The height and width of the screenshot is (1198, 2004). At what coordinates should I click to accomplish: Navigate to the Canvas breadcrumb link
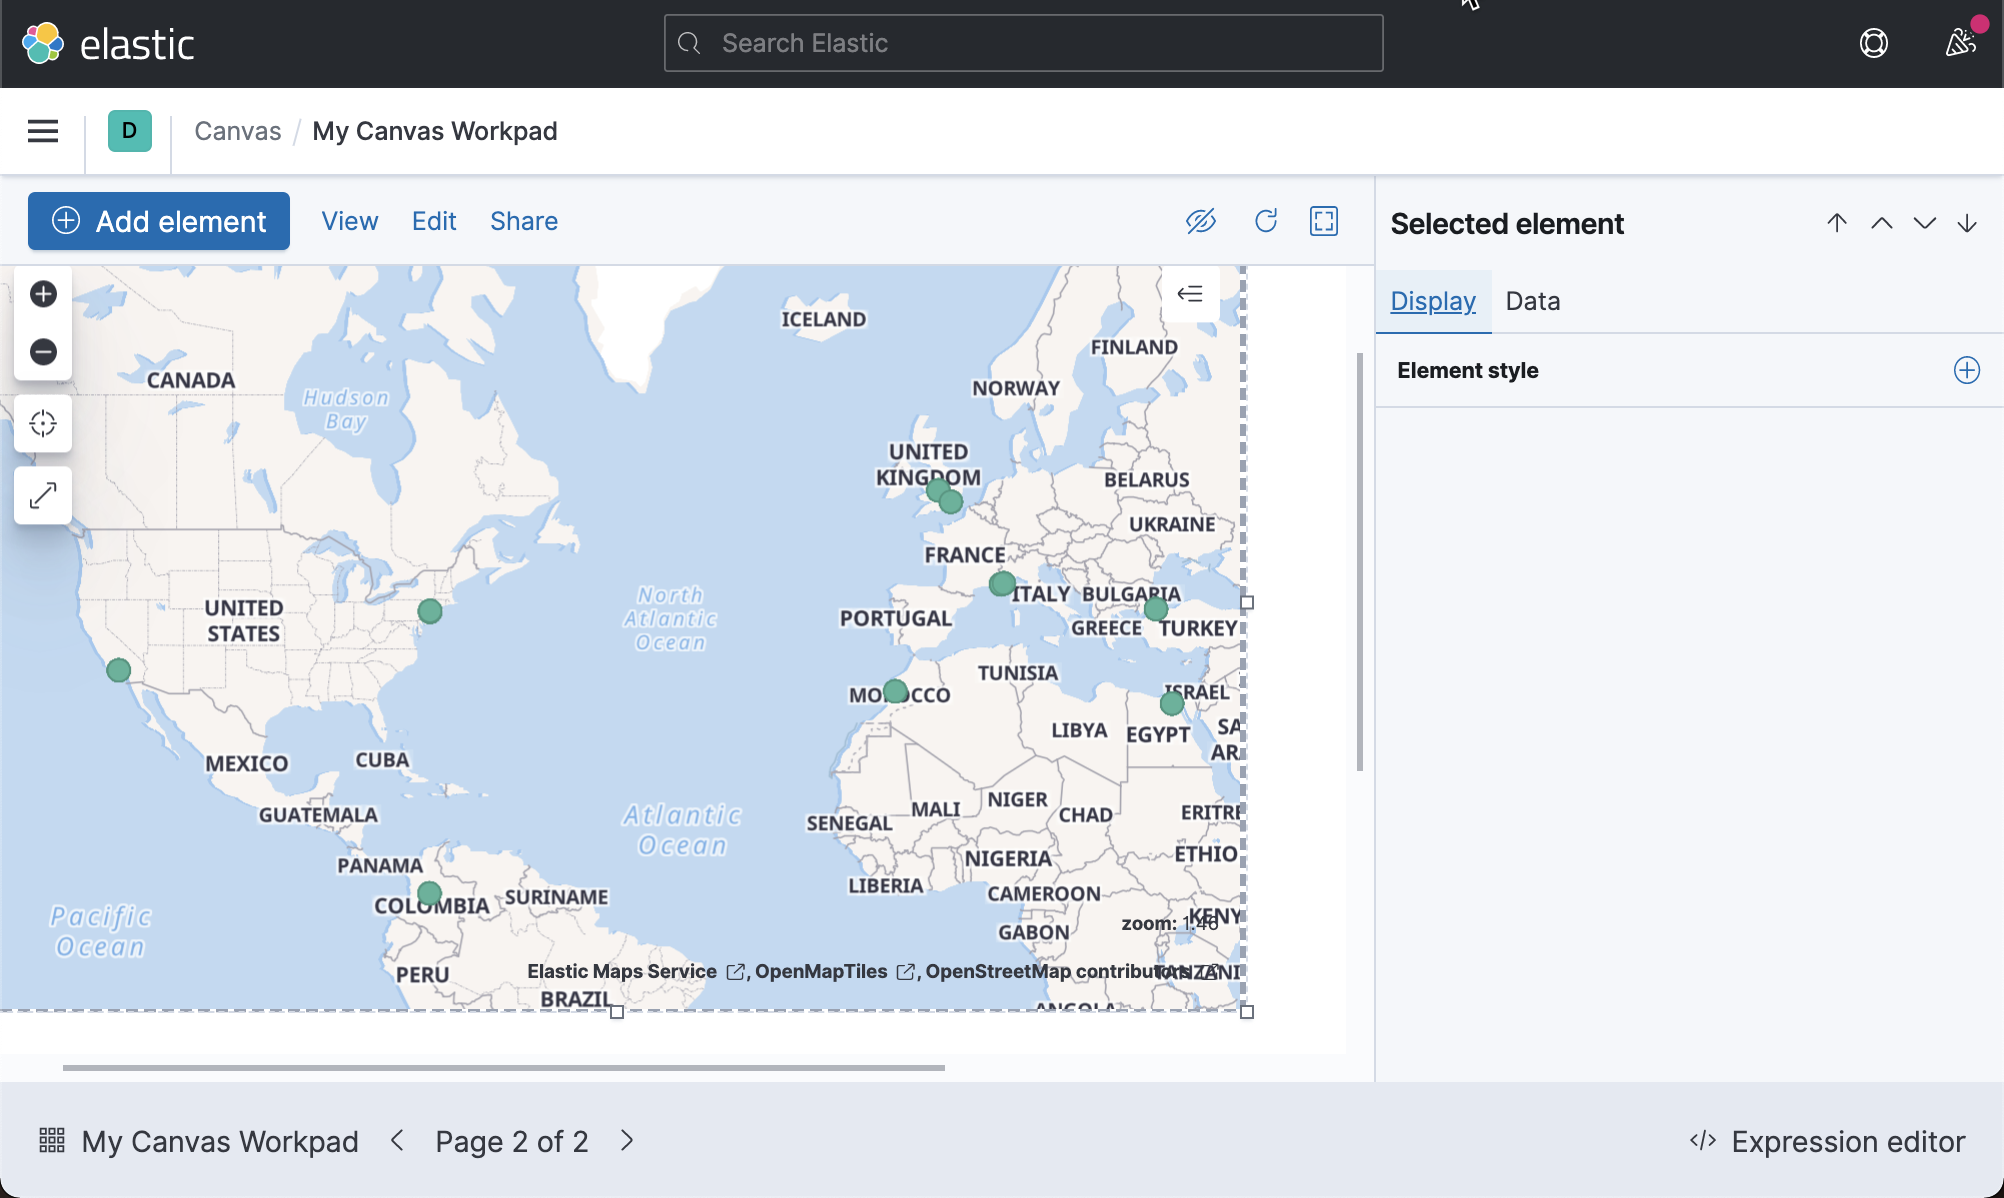click(x=237, y=131)
